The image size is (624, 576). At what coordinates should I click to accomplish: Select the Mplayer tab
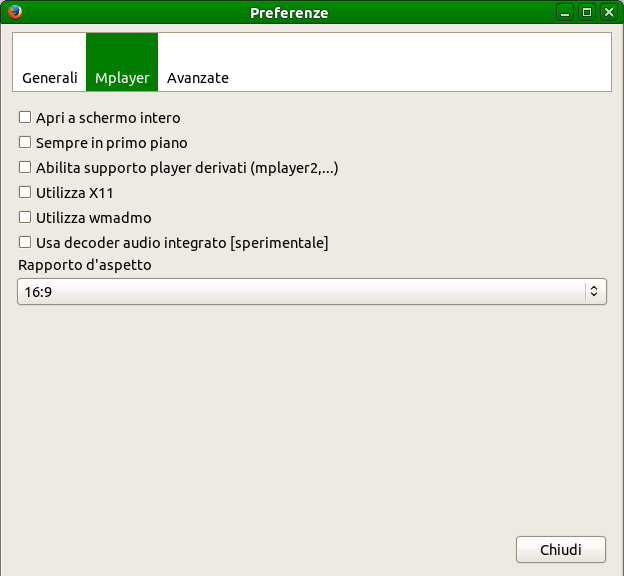click(x=122, y=77)
